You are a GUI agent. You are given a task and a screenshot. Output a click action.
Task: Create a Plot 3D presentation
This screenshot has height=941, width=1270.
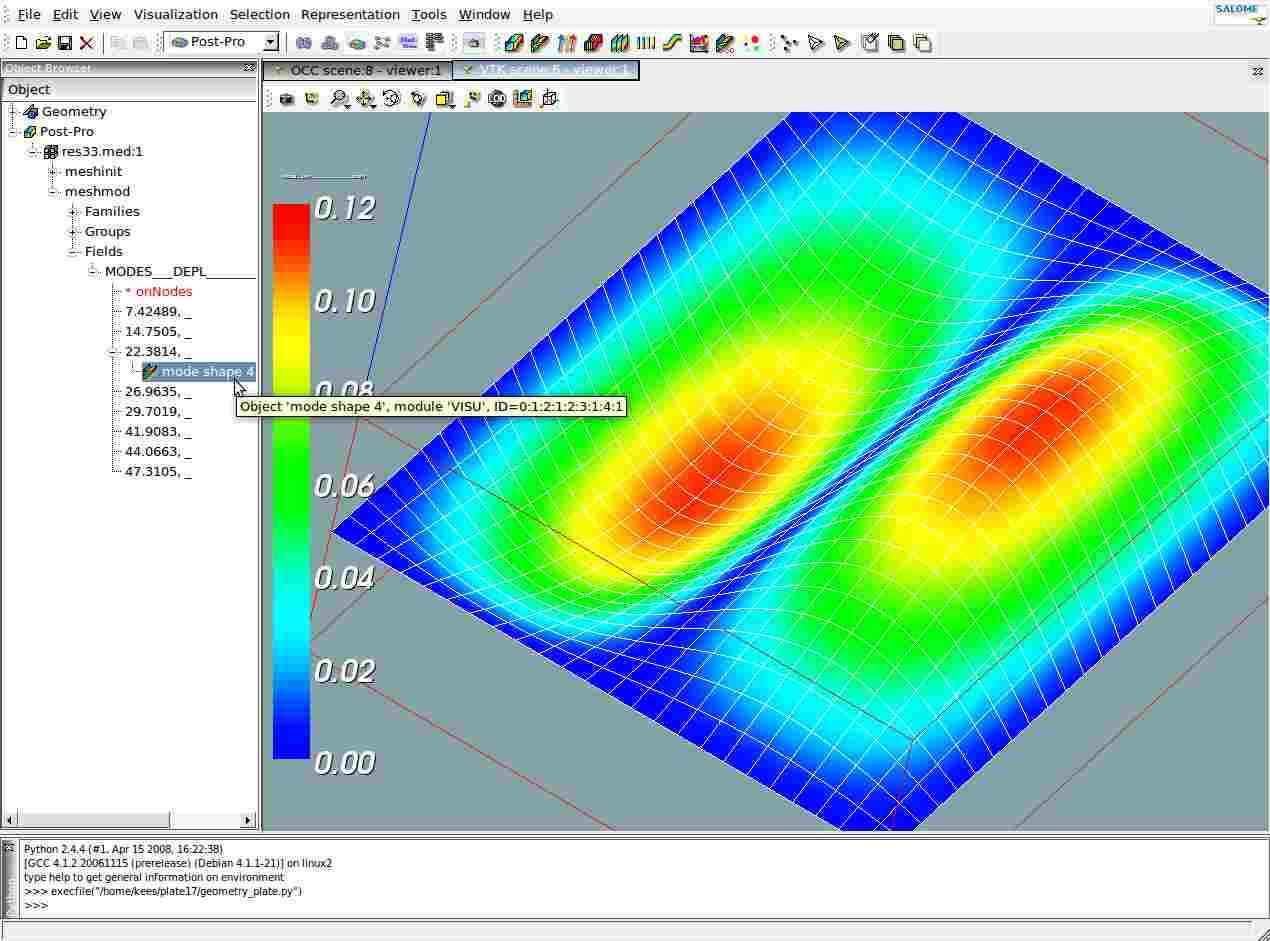pos(698,43)
